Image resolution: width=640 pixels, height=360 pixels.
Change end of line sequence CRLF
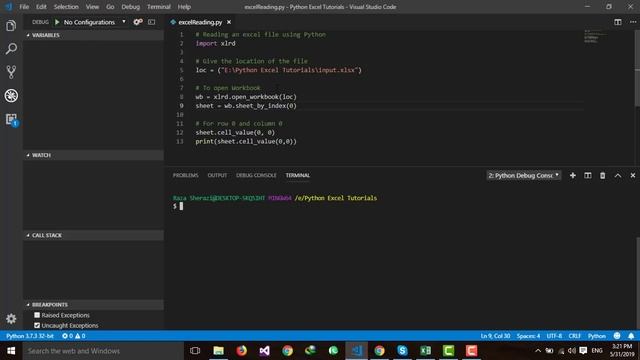[574, 336]
